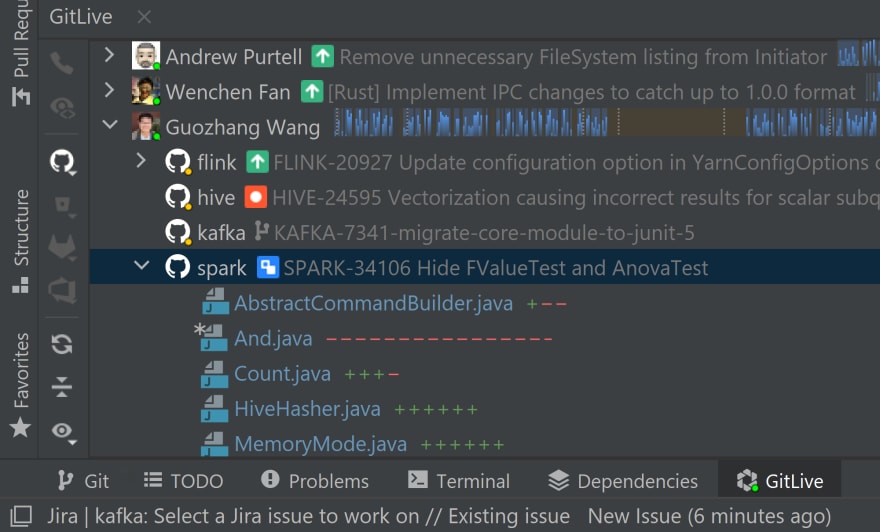Click the Java file icon for And.java

coord(214,337)
